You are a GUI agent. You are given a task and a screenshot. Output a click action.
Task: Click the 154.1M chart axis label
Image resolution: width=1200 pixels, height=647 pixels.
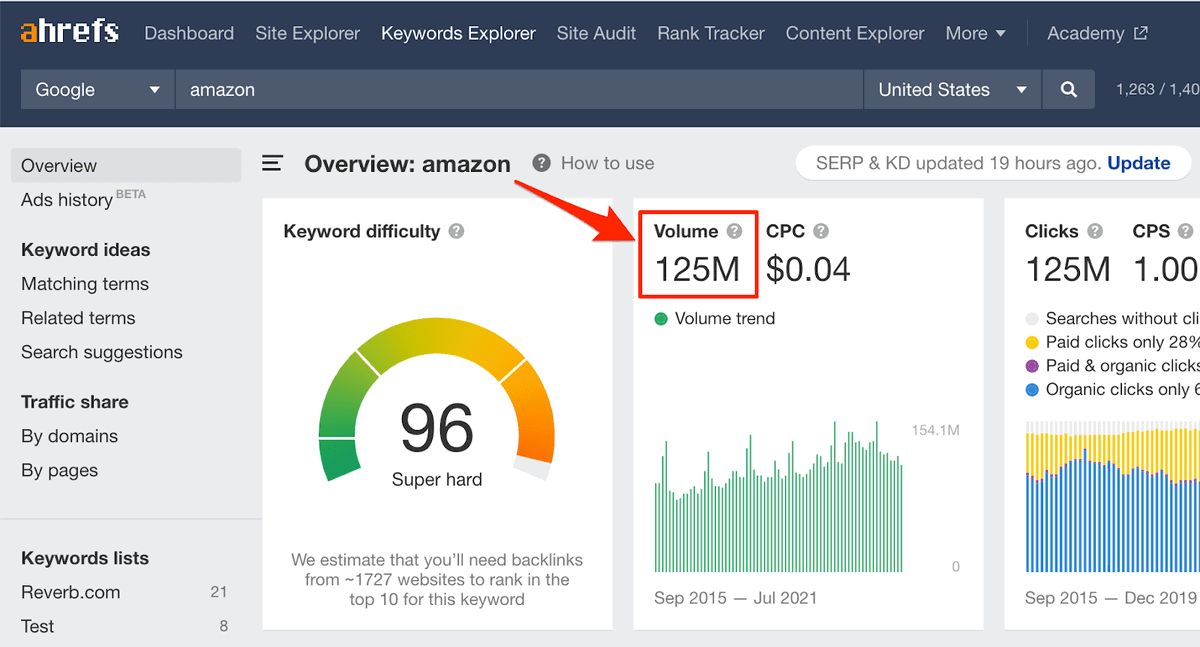935,430
